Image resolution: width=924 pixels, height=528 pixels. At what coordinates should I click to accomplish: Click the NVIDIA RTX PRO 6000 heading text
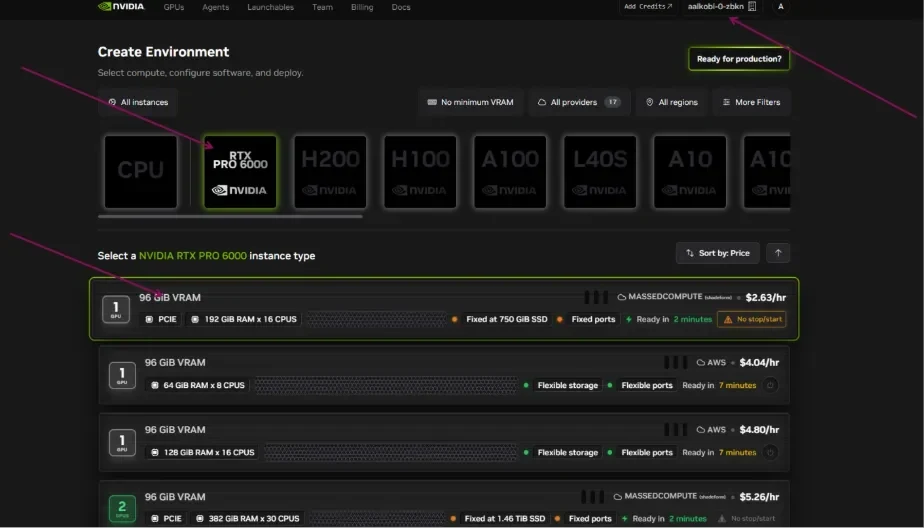coord(193,256)
